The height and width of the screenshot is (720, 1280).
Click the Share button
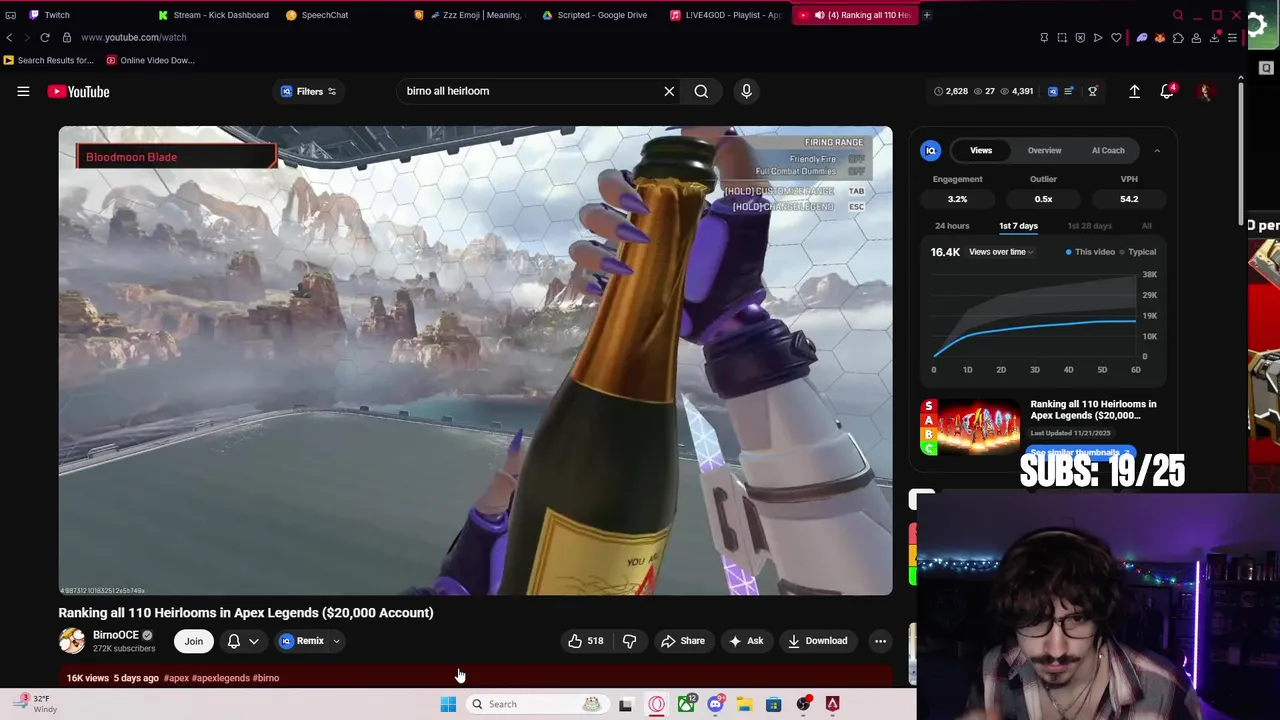(683, 641)
